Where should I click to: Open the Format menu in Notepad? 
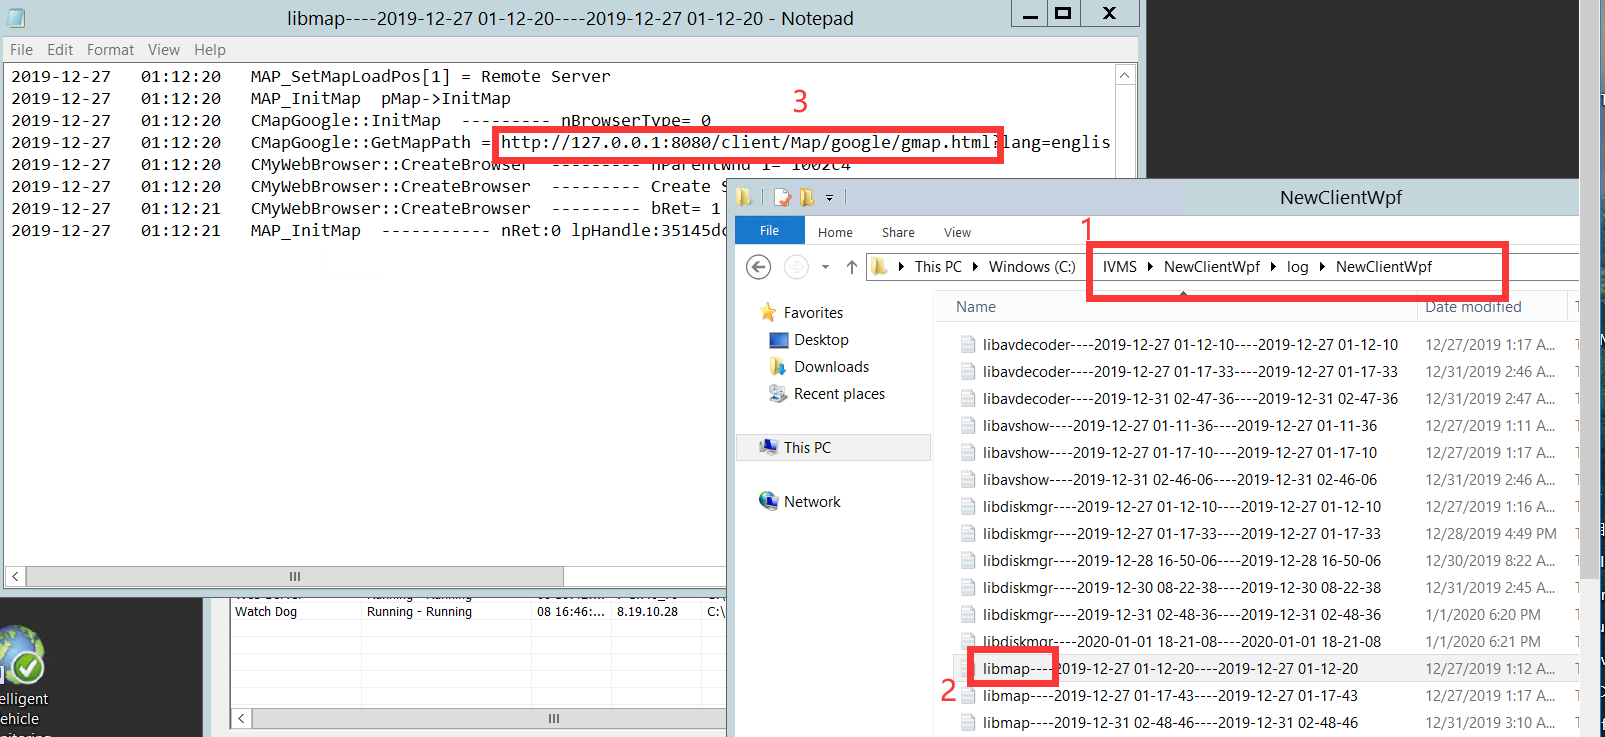point(110,49)
